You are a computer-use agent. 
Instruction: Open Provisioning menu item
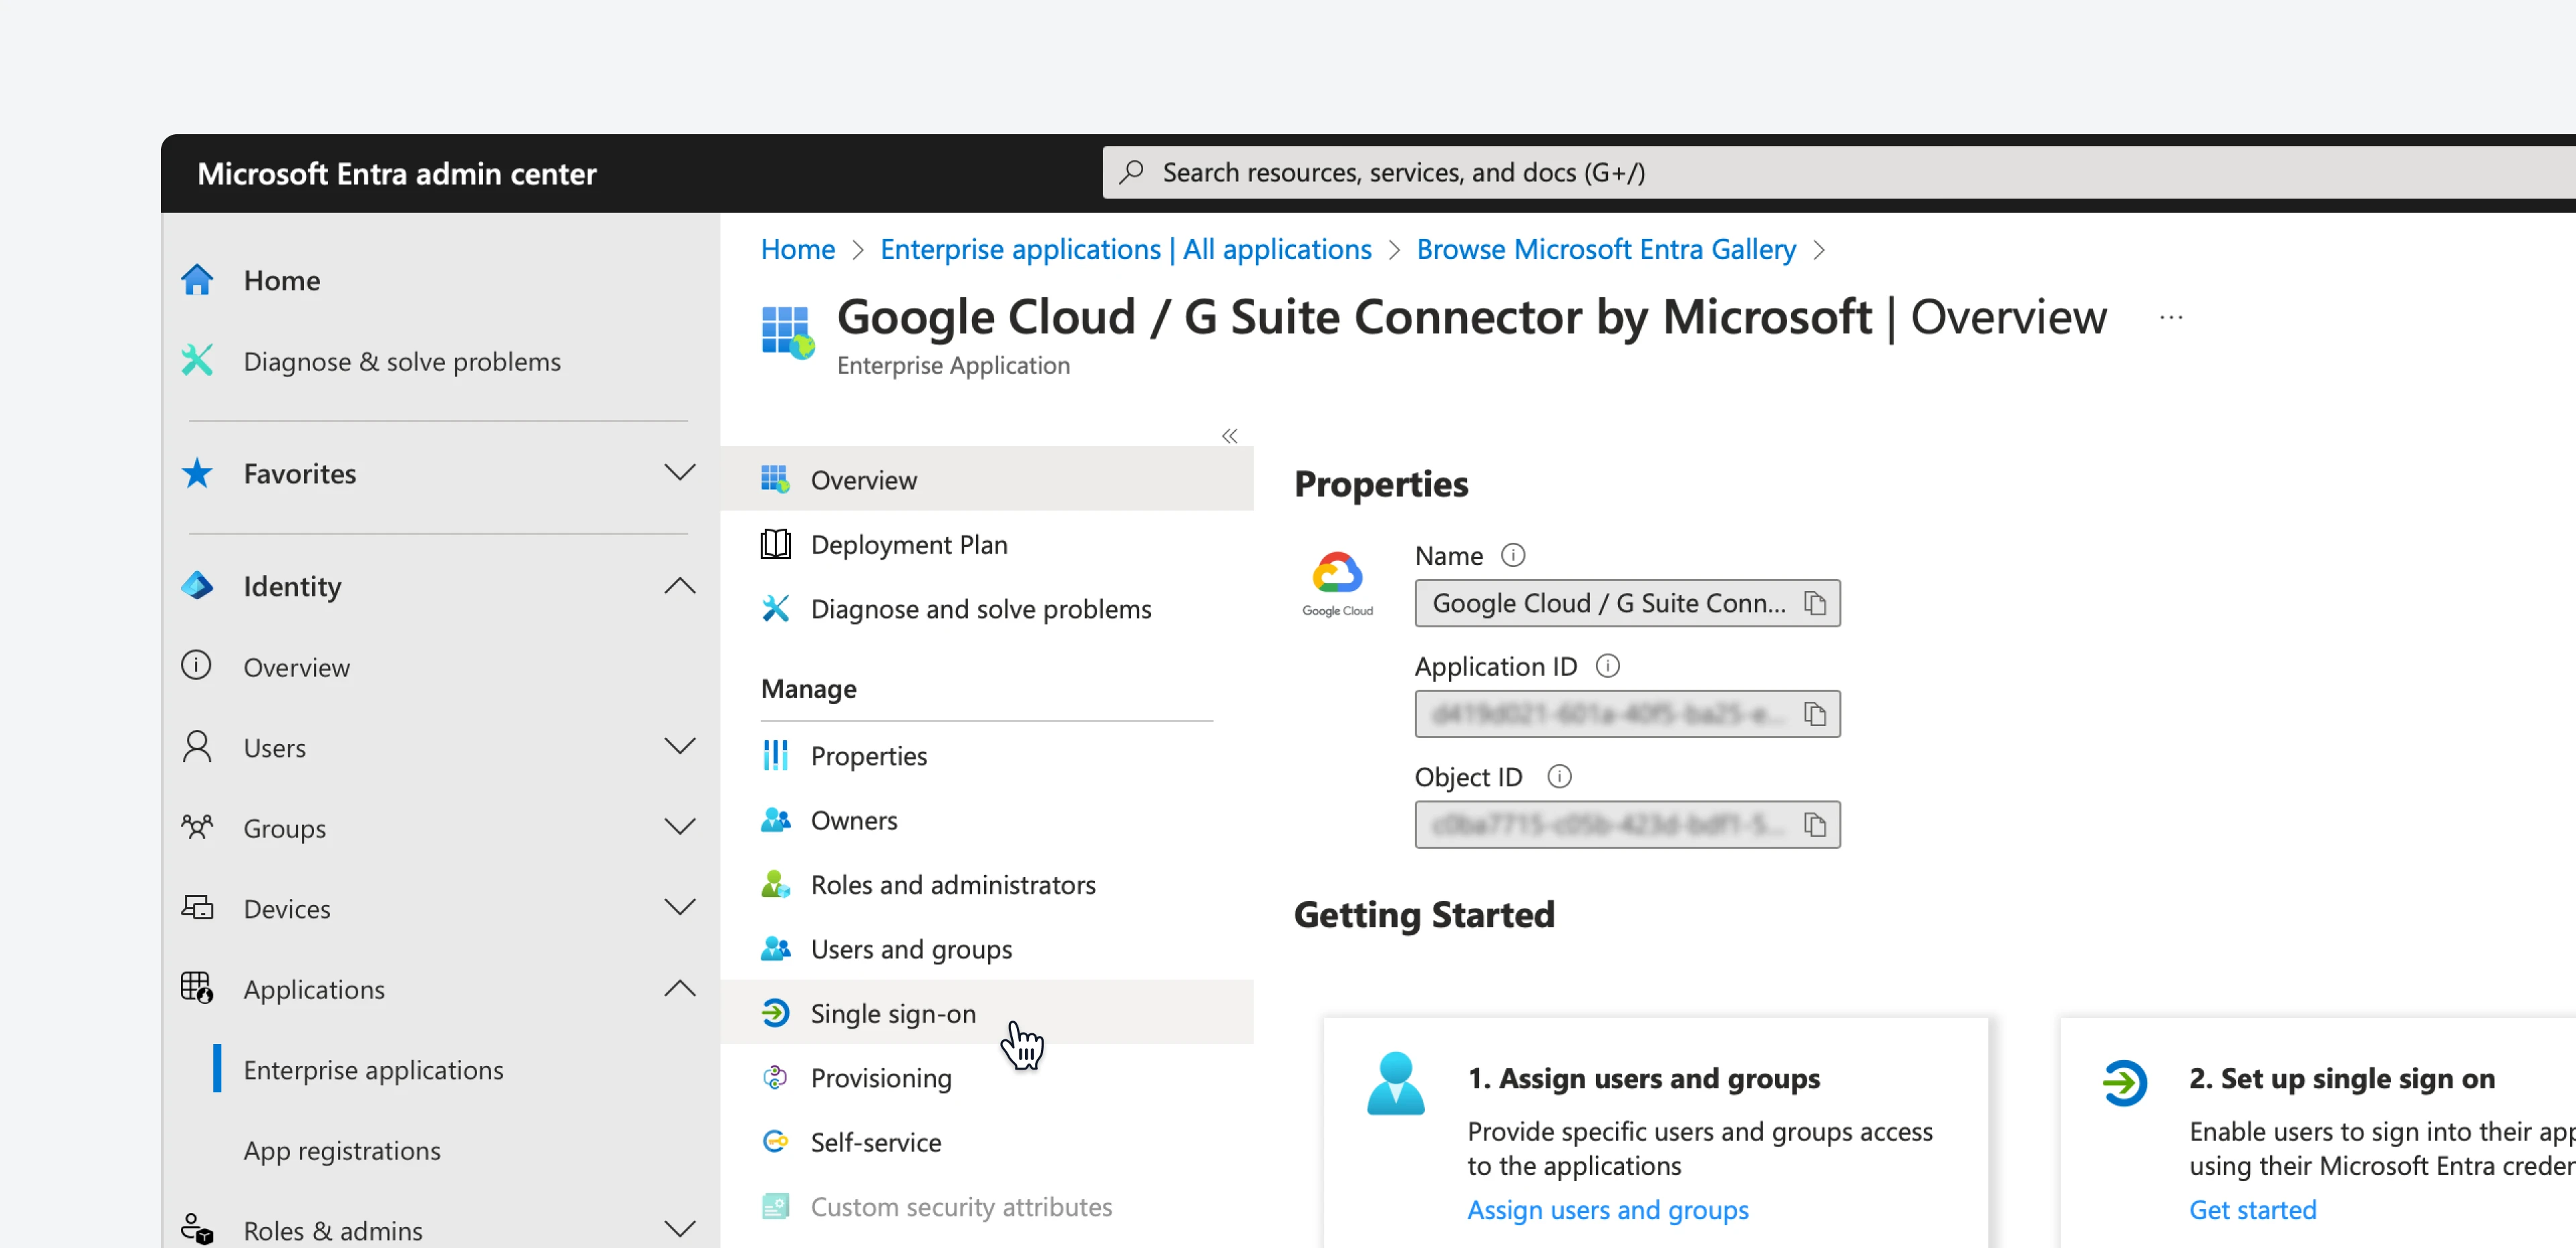(x=986, y=1078)
